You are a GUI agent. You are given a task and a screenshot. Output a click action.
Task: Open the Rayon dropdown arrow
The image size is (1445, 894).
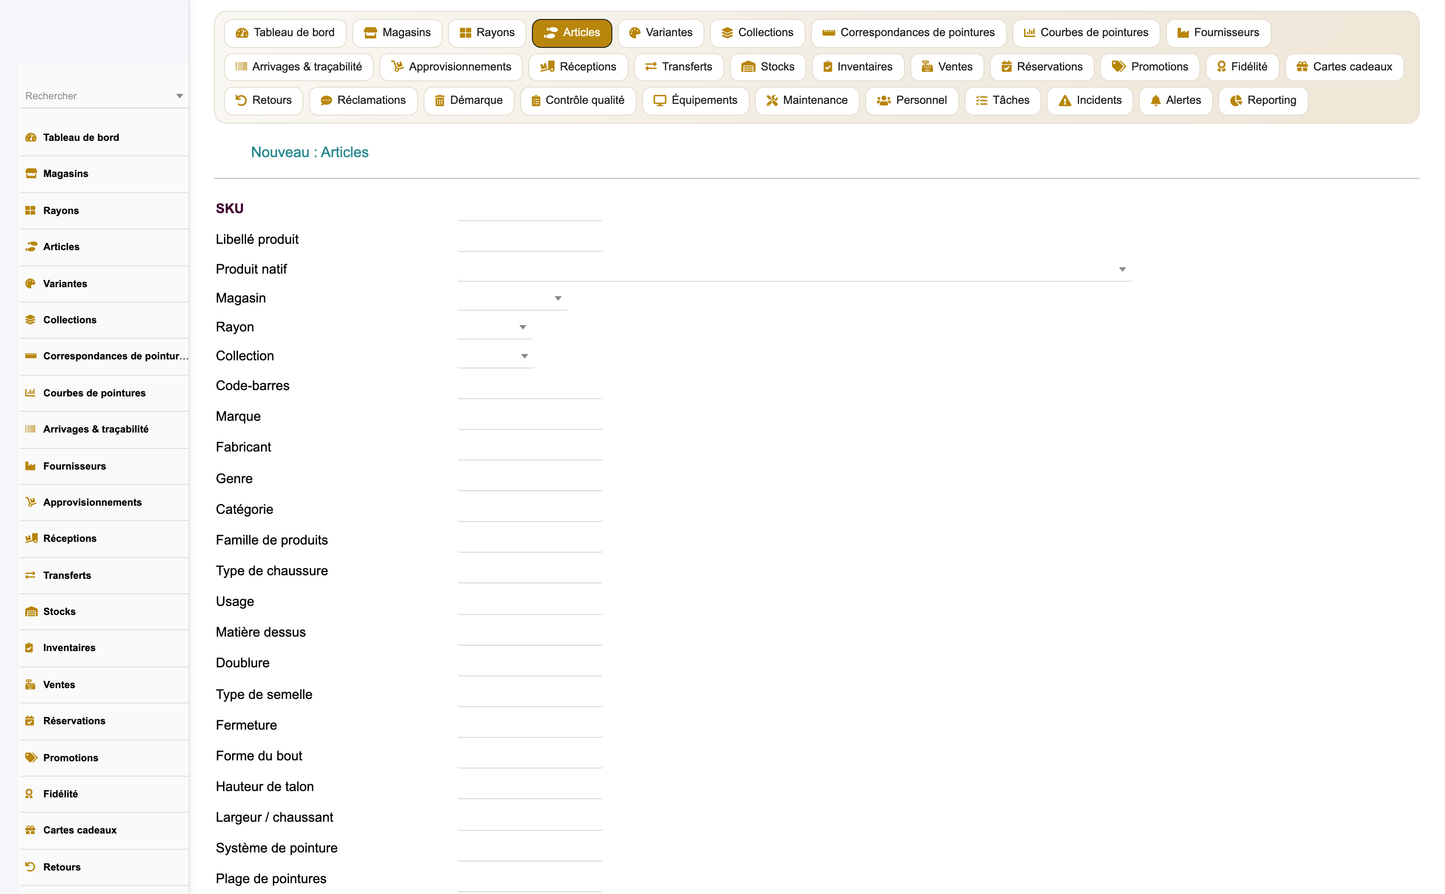tap(523, 327)
